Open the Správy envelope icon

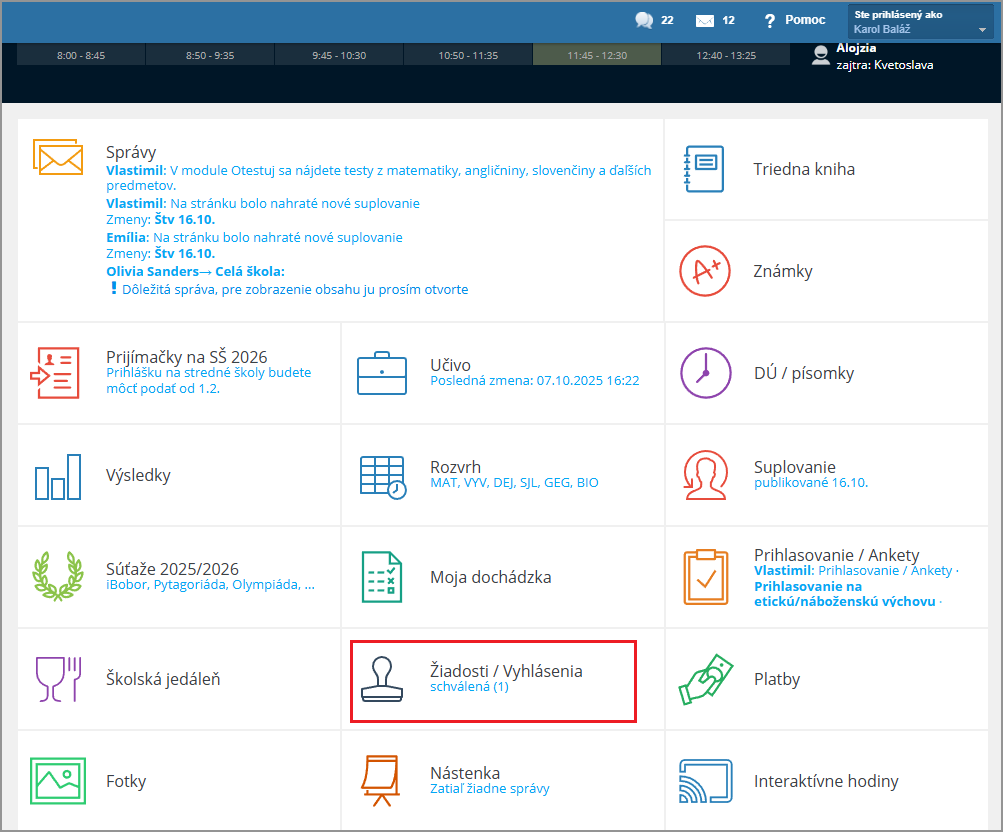point(57,157)
